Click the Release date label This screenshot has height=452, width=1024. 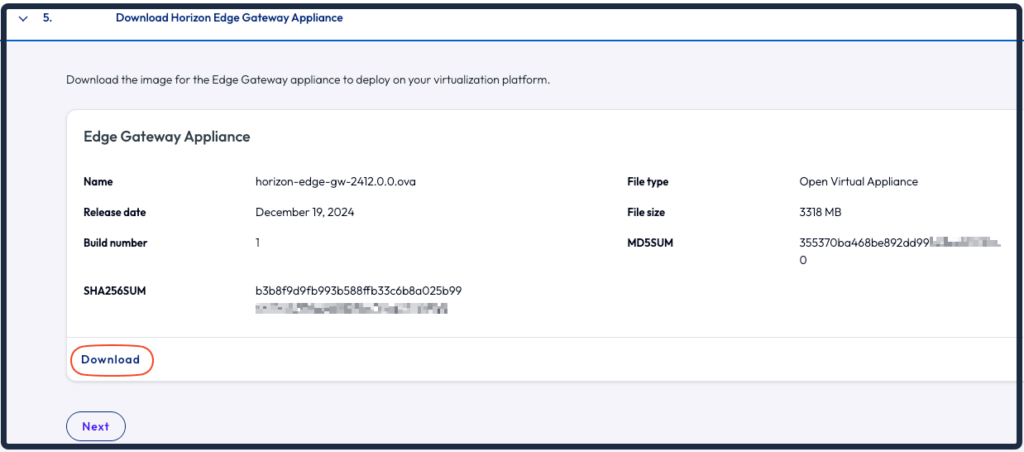(115, 212)
